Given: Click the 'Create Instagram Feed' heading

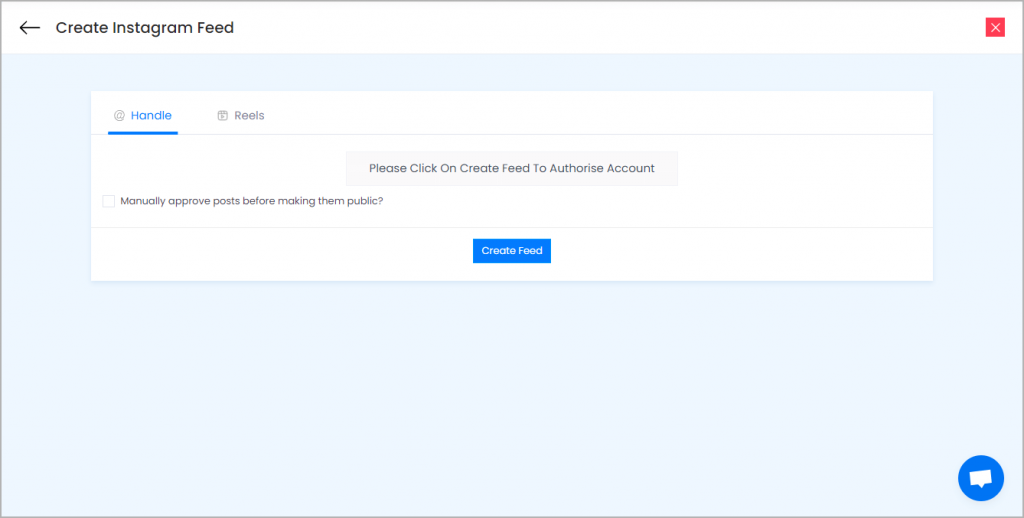Looking at the screenshot, I should pyautogui.click(x=144, y=28).
